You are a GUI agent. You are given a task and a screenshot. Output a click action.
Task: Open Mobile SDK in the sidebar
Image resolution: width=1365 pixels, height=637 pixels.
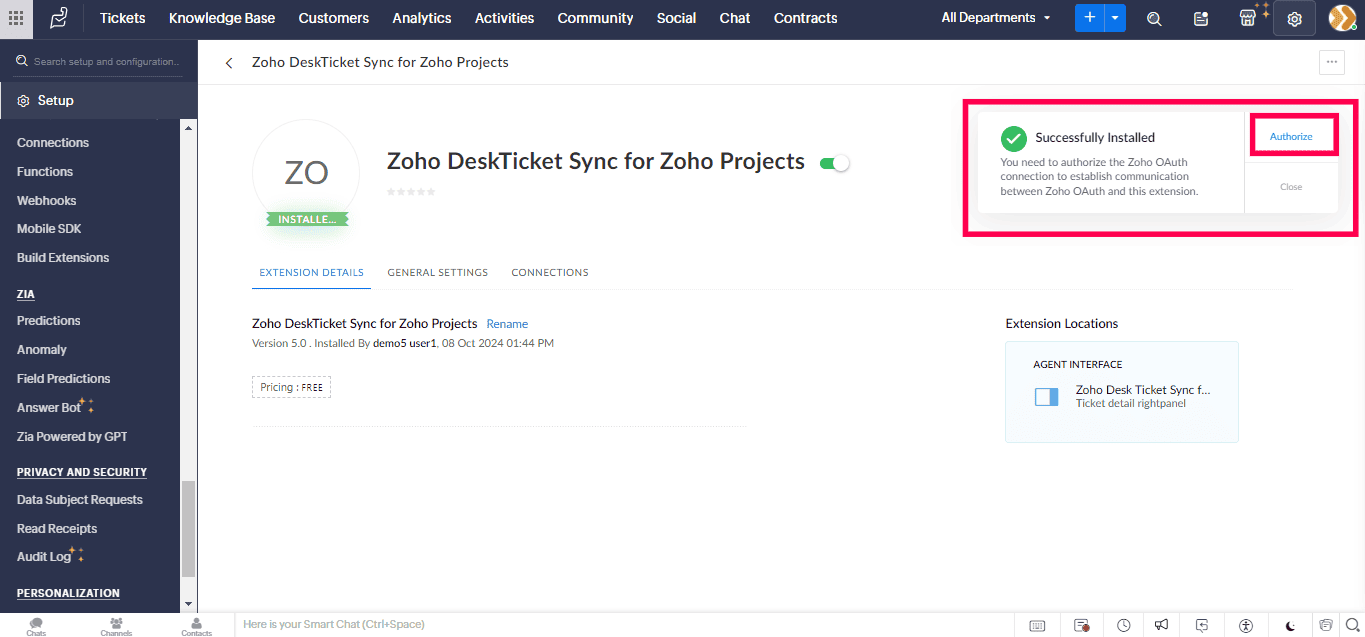coord(49,229)
